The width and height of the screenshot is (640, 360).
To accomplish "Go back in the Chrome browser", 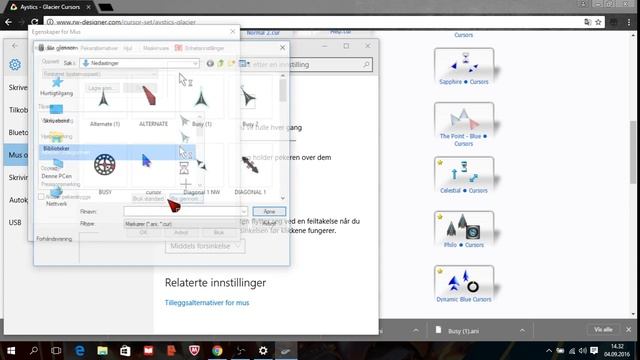I will click(x=9, y=22).
